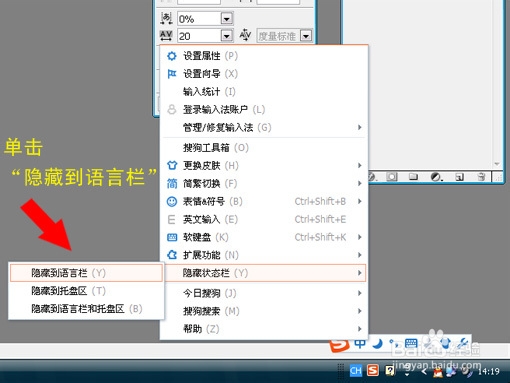Click the QQ penguin tray icon
The image size is (510, 383).
[x=438, y=372]
